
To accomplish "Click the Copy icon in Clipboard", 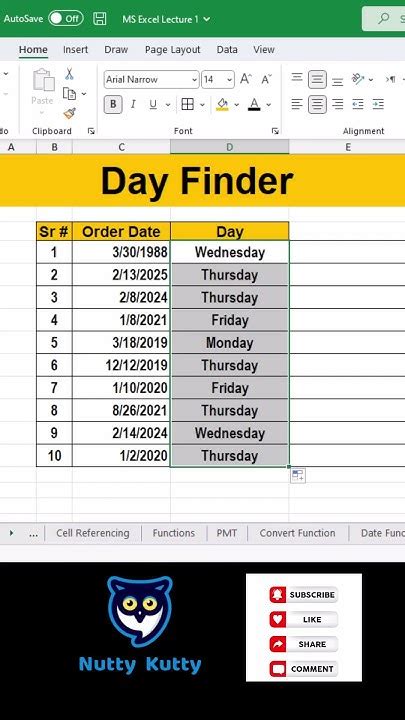I will click(x=69, y=94).
